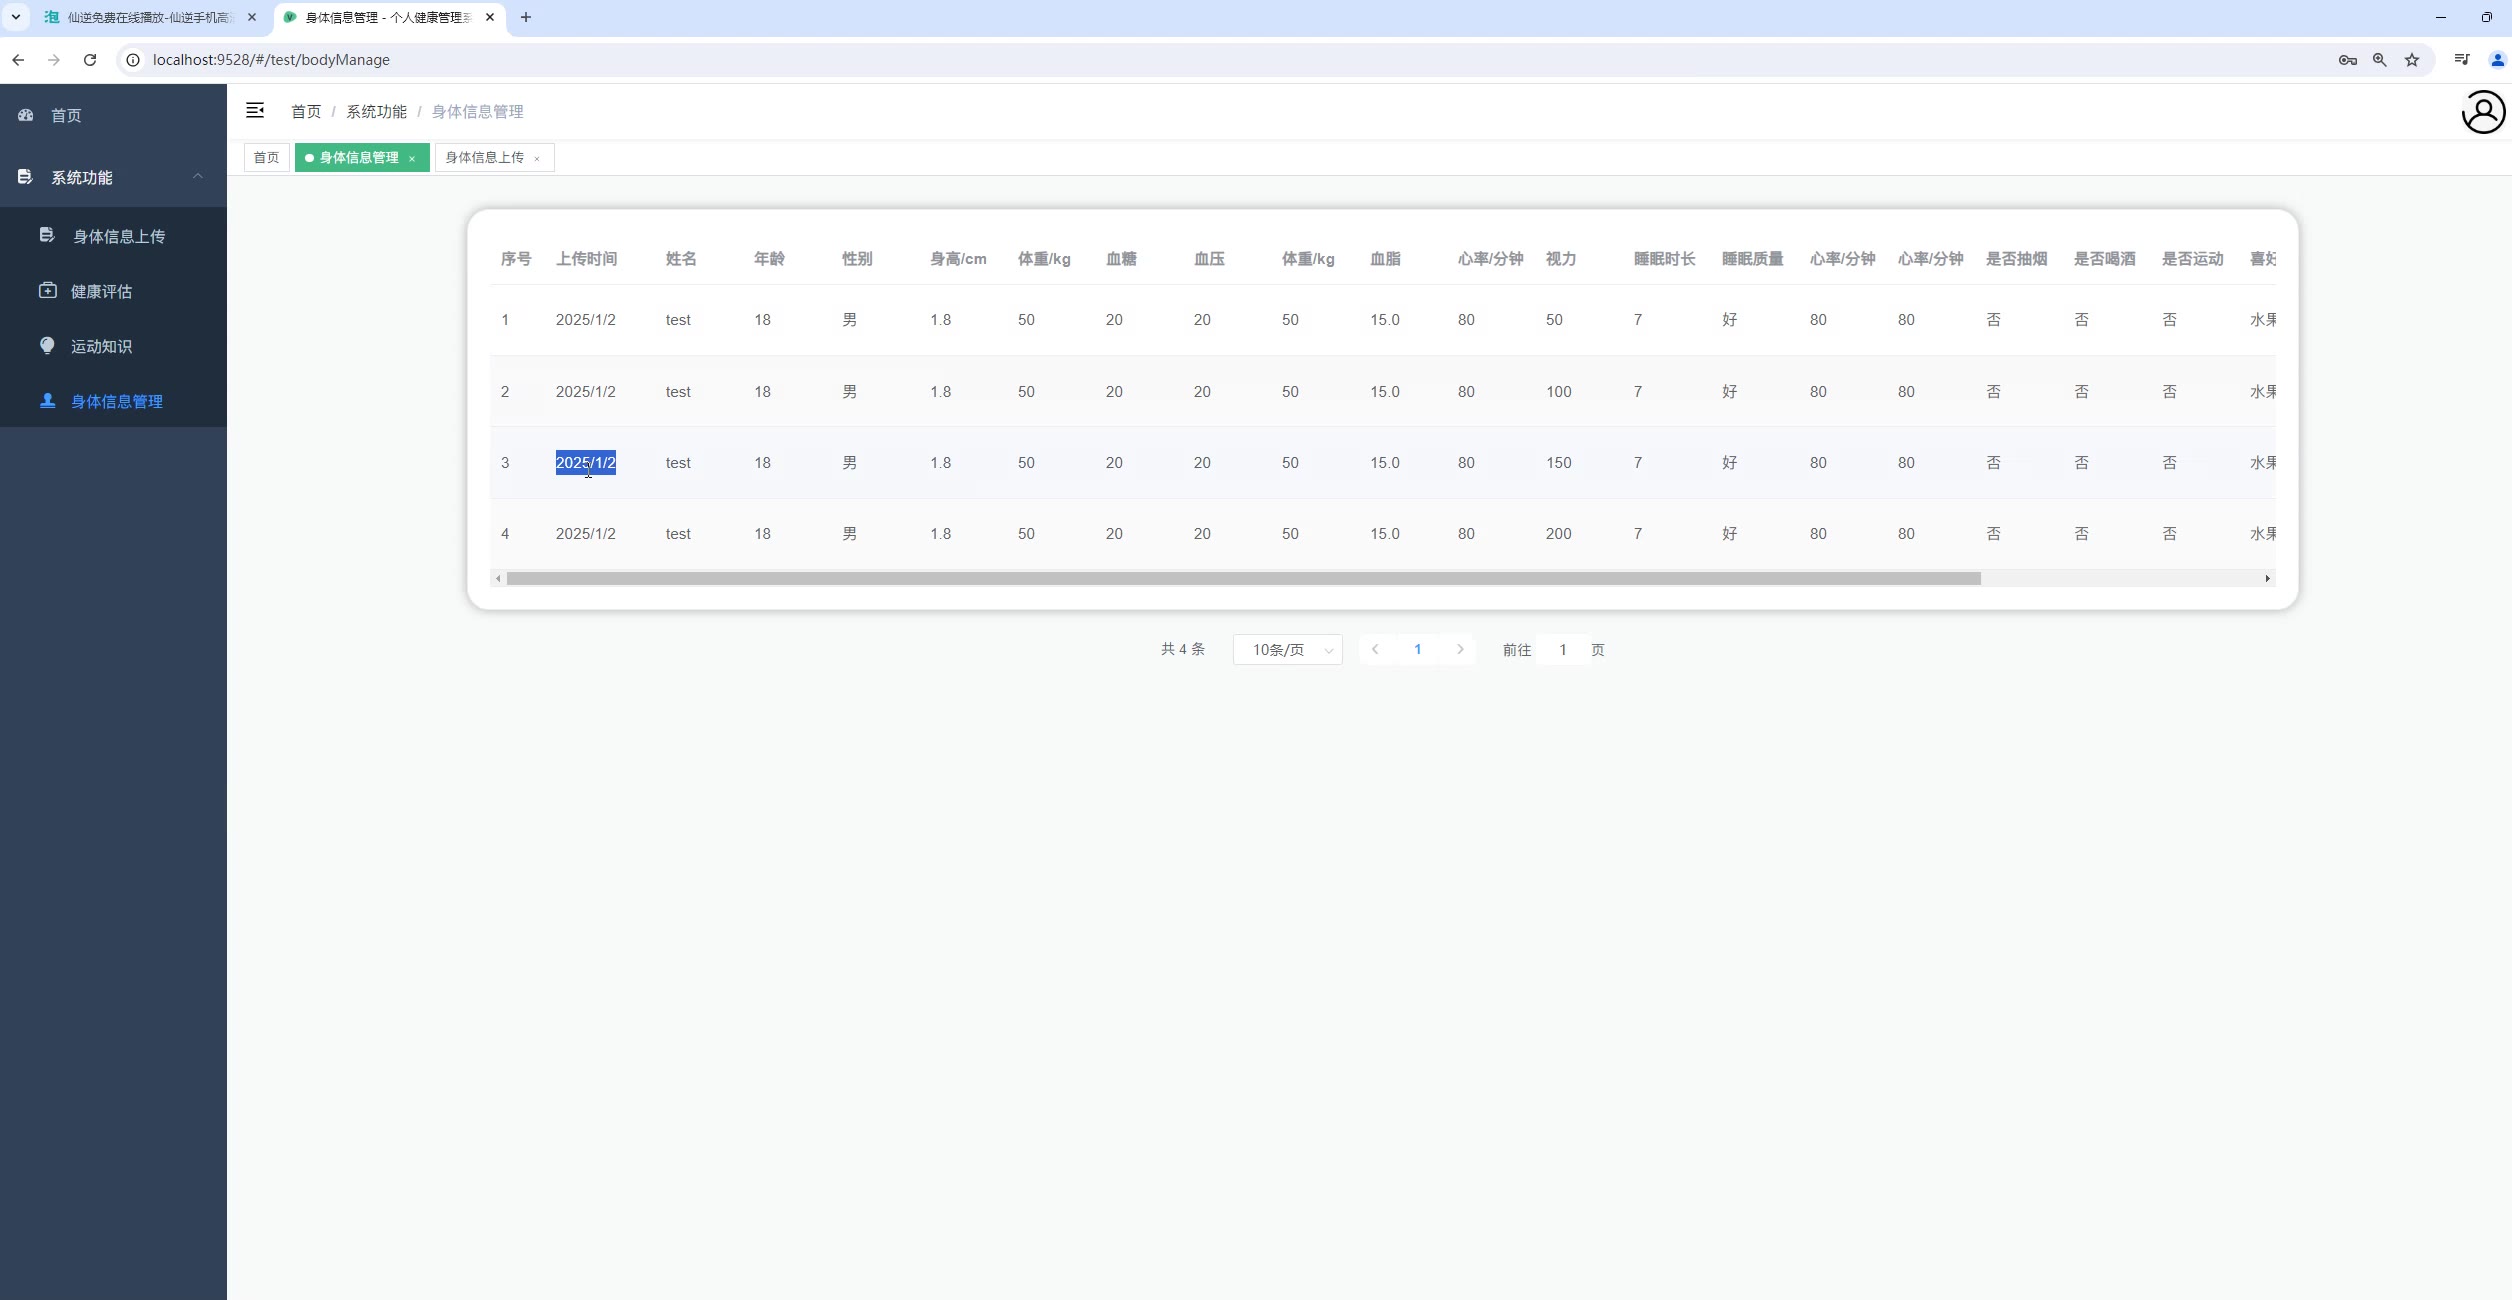Close the 仙逆免费在线播放 browser tab
Image resolution: width=2512 pixels, height=1300 pixels.
tap(252, 17)
